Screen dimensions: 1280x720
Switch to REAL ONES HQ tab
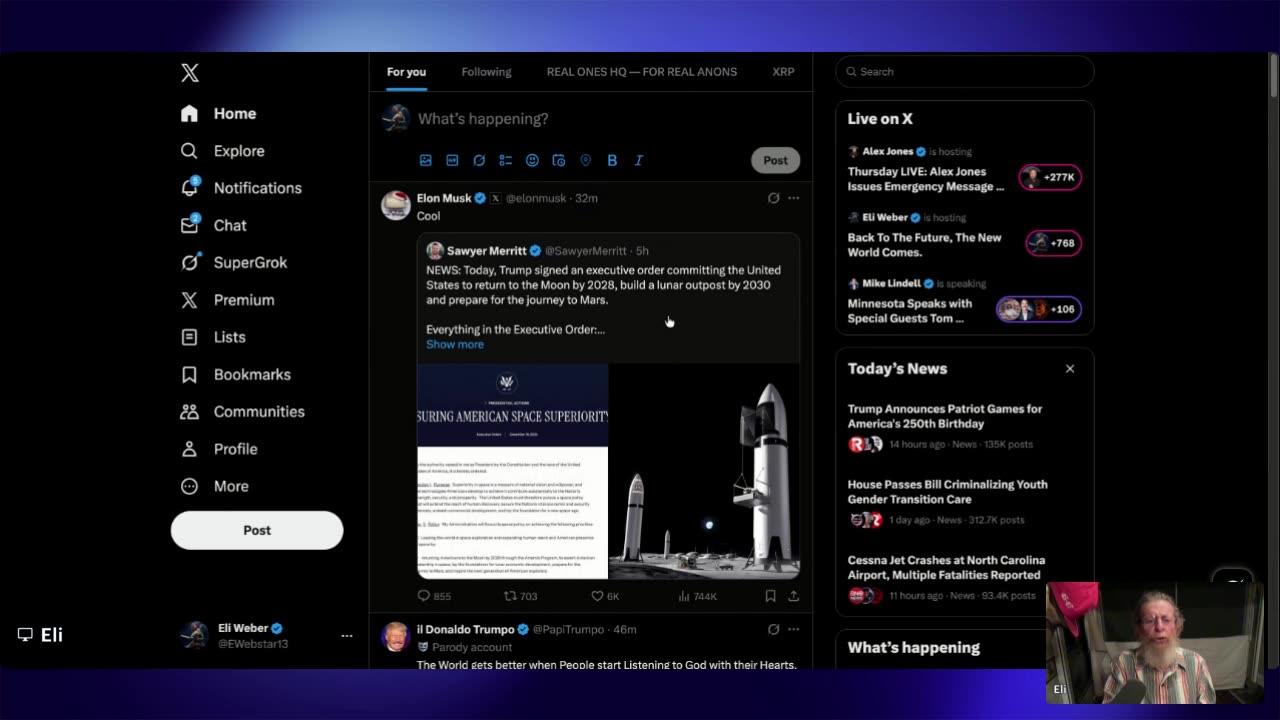click(x=642, y=72)
